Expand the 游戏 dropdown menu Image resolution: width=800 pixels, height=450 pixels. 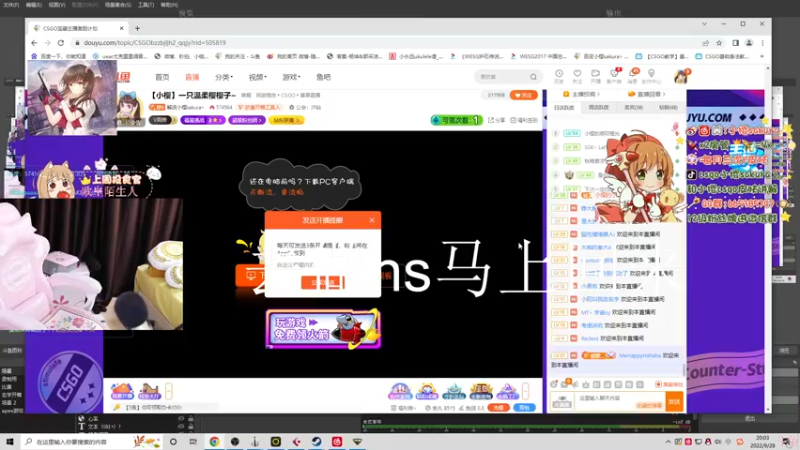point(291,77)
